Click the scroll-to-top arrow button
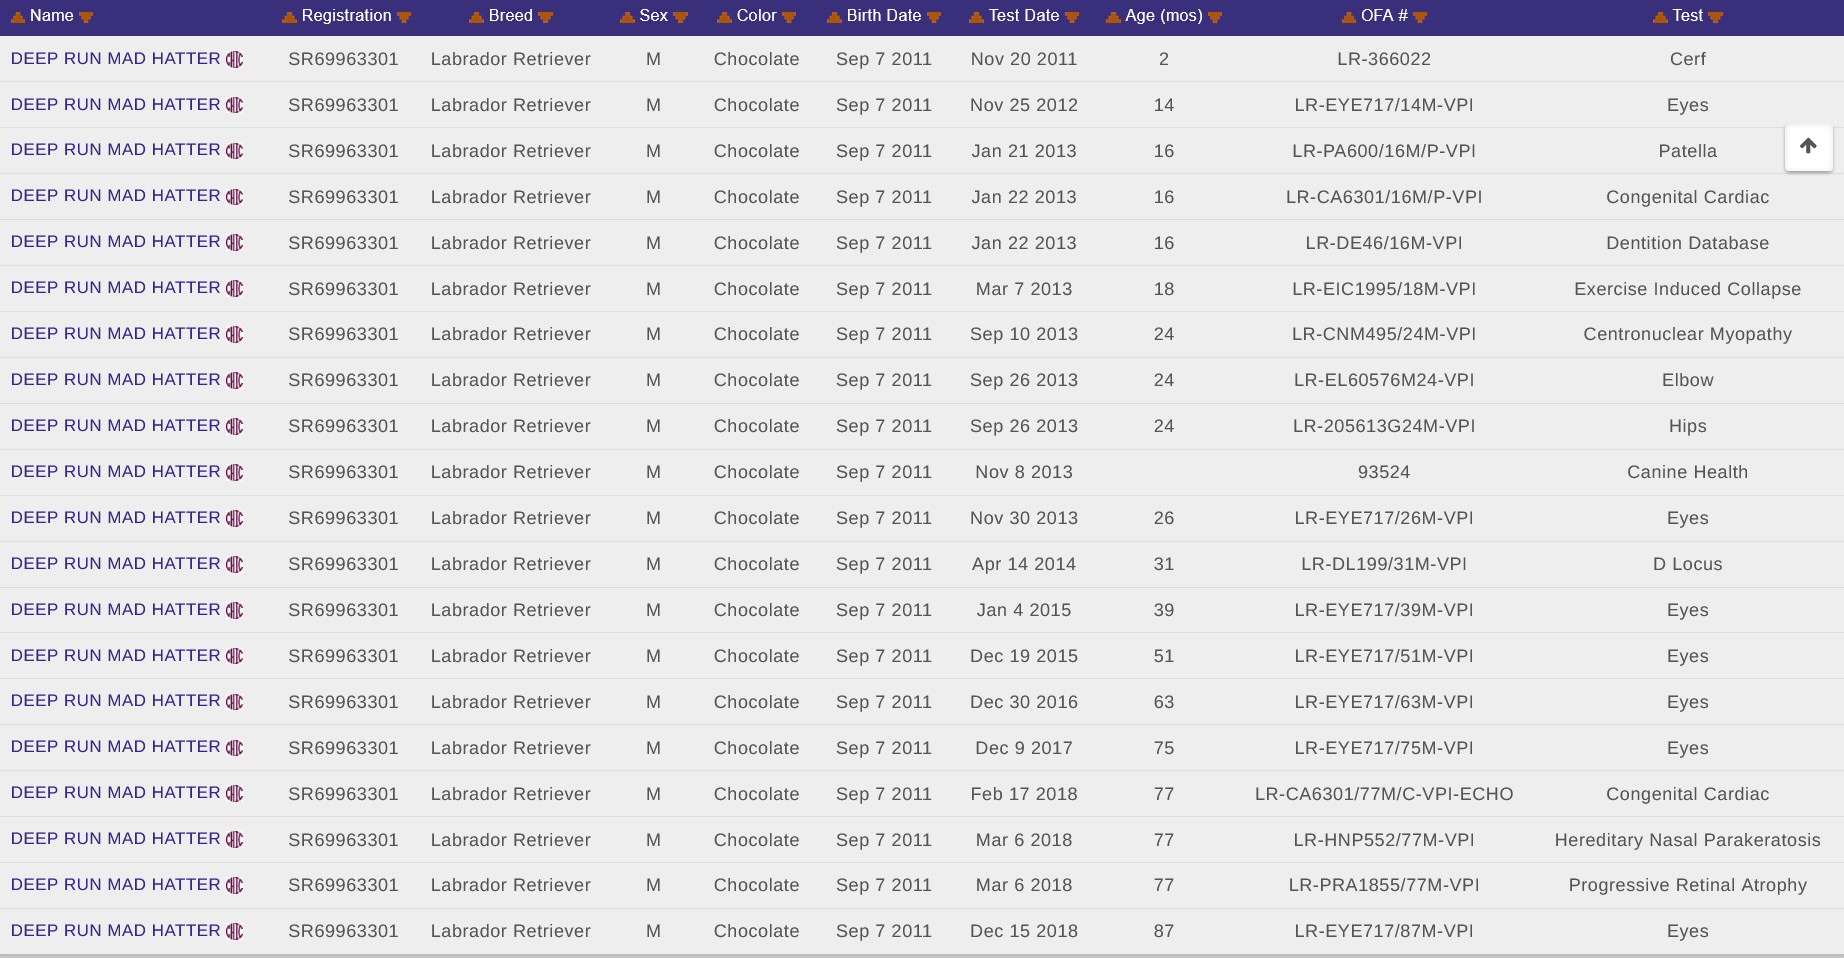Screen dimensions: 1844x958 tap(1808, 147)
